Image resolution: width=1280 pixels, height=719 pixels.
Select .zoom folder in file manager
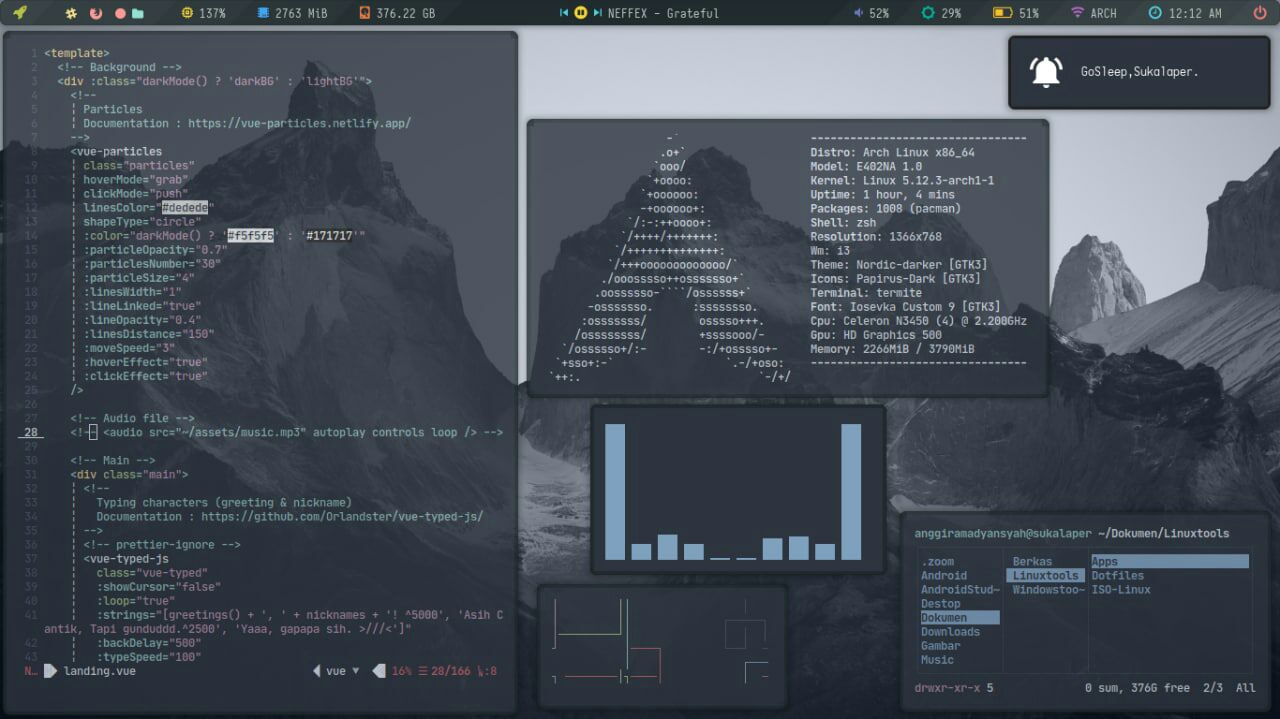tap(938, 562)
